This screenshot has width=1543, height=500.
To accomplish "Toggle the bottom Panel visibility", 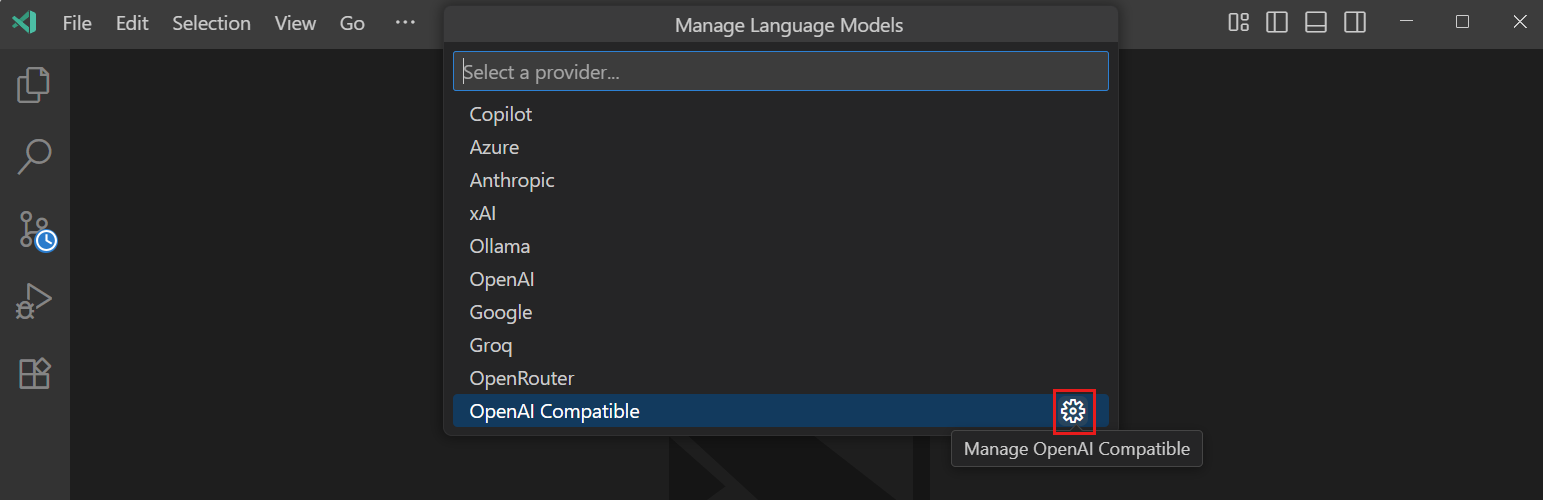I will (x=1316, y=22).
